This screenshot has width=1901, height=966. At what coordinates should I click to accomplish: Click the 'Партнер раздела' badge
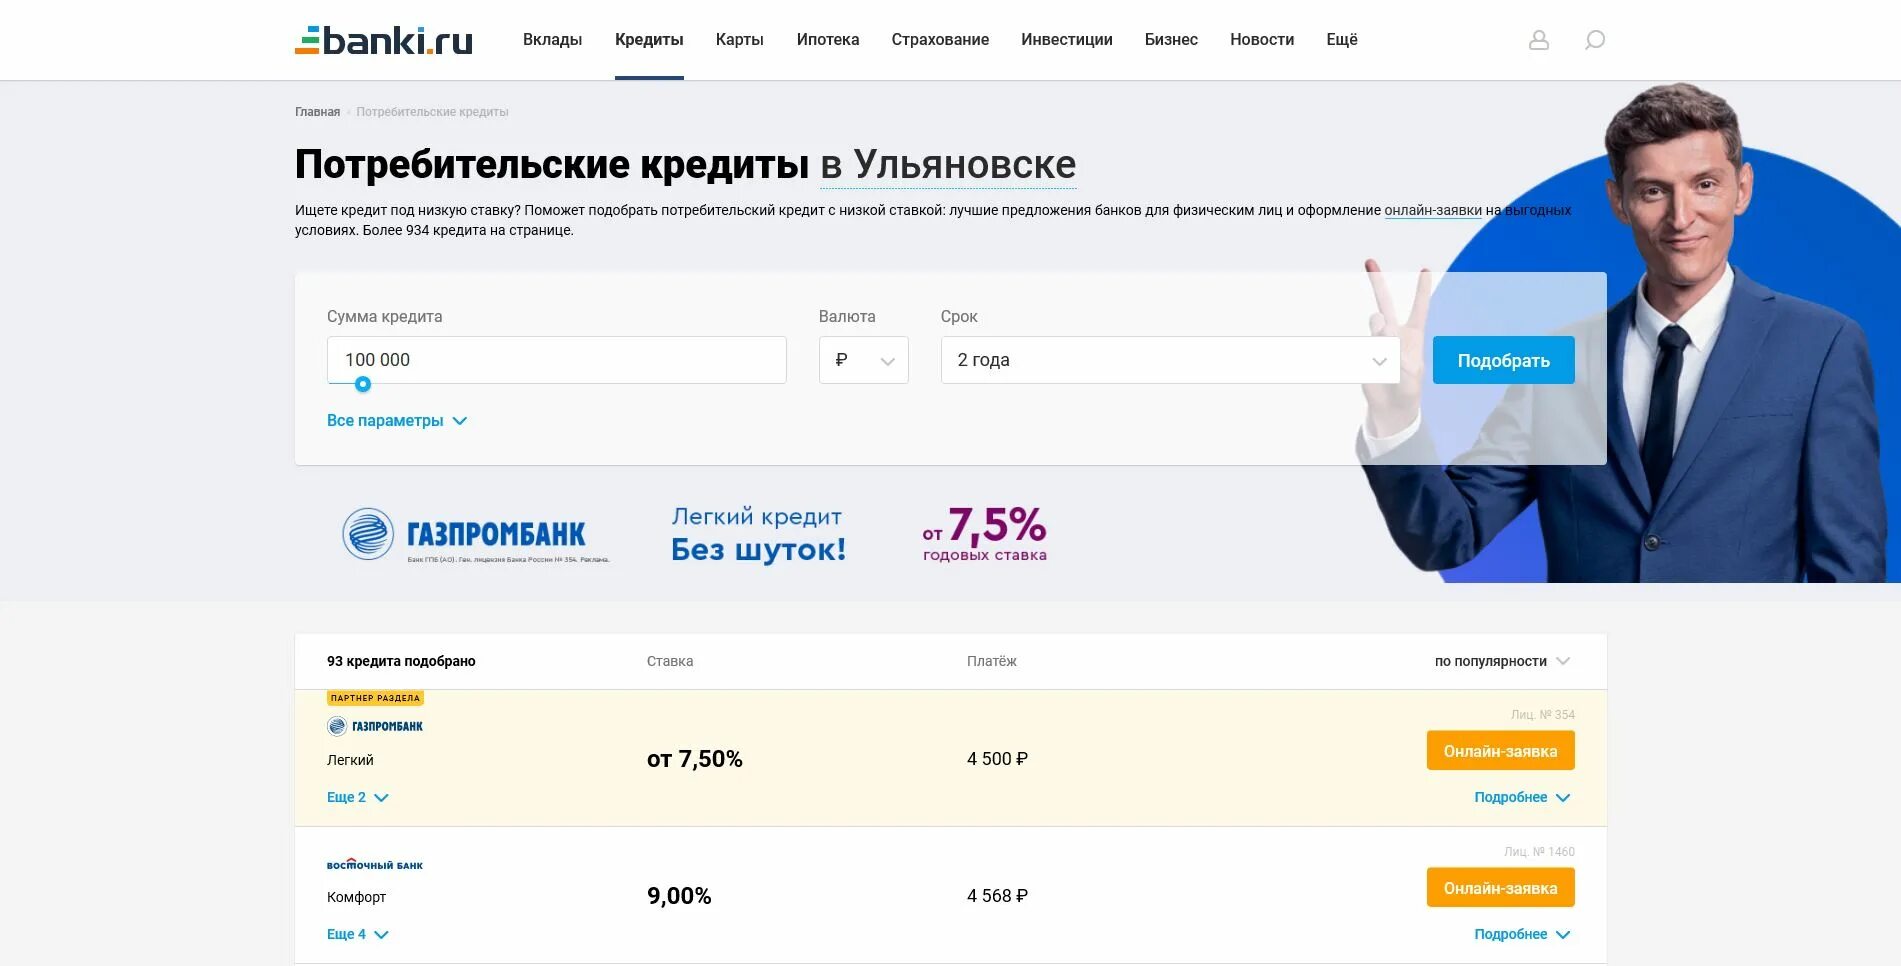[x=375, y=698]
